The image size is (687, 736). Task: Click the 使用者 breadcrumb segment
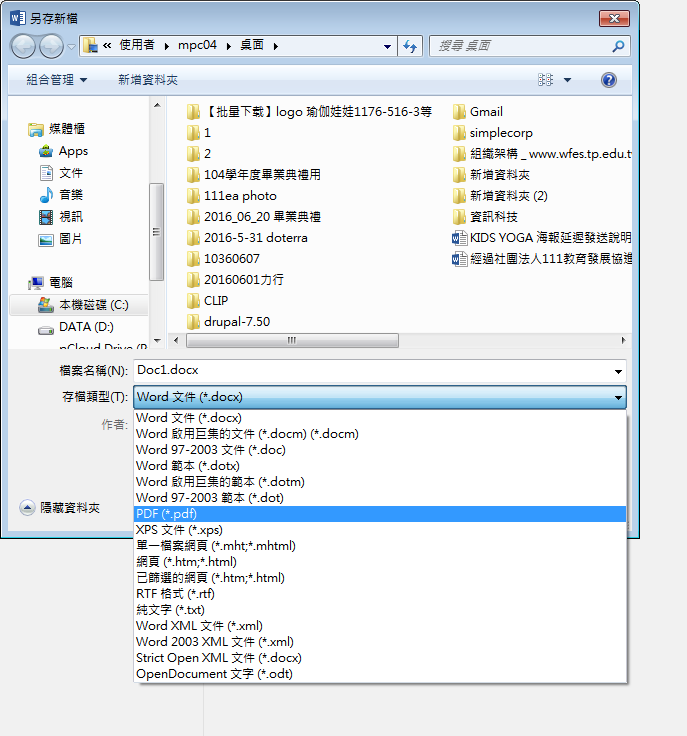[x=137, y=45]
